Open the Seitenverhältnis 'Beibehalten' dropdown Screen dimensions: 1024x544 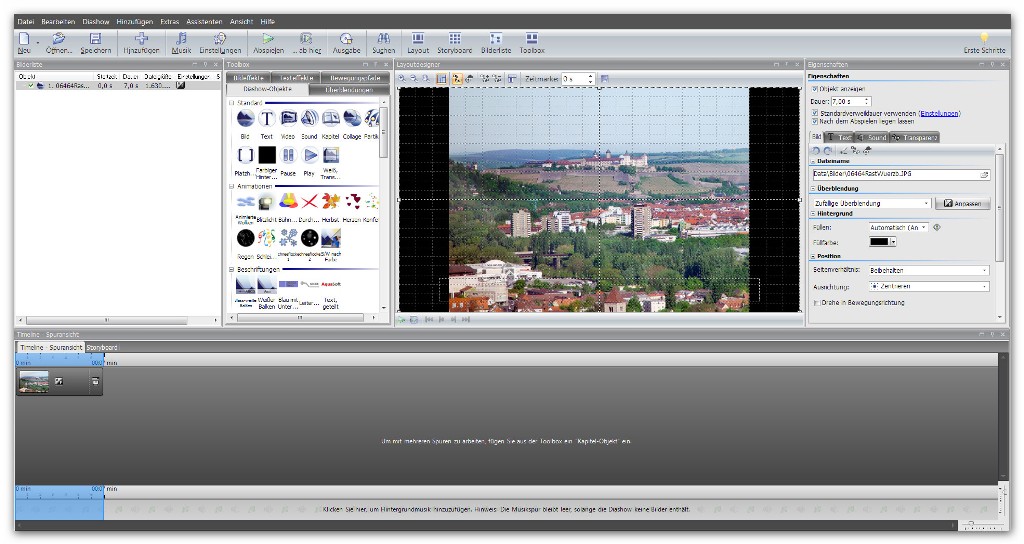pyautogui.click(x=928, y=270)
